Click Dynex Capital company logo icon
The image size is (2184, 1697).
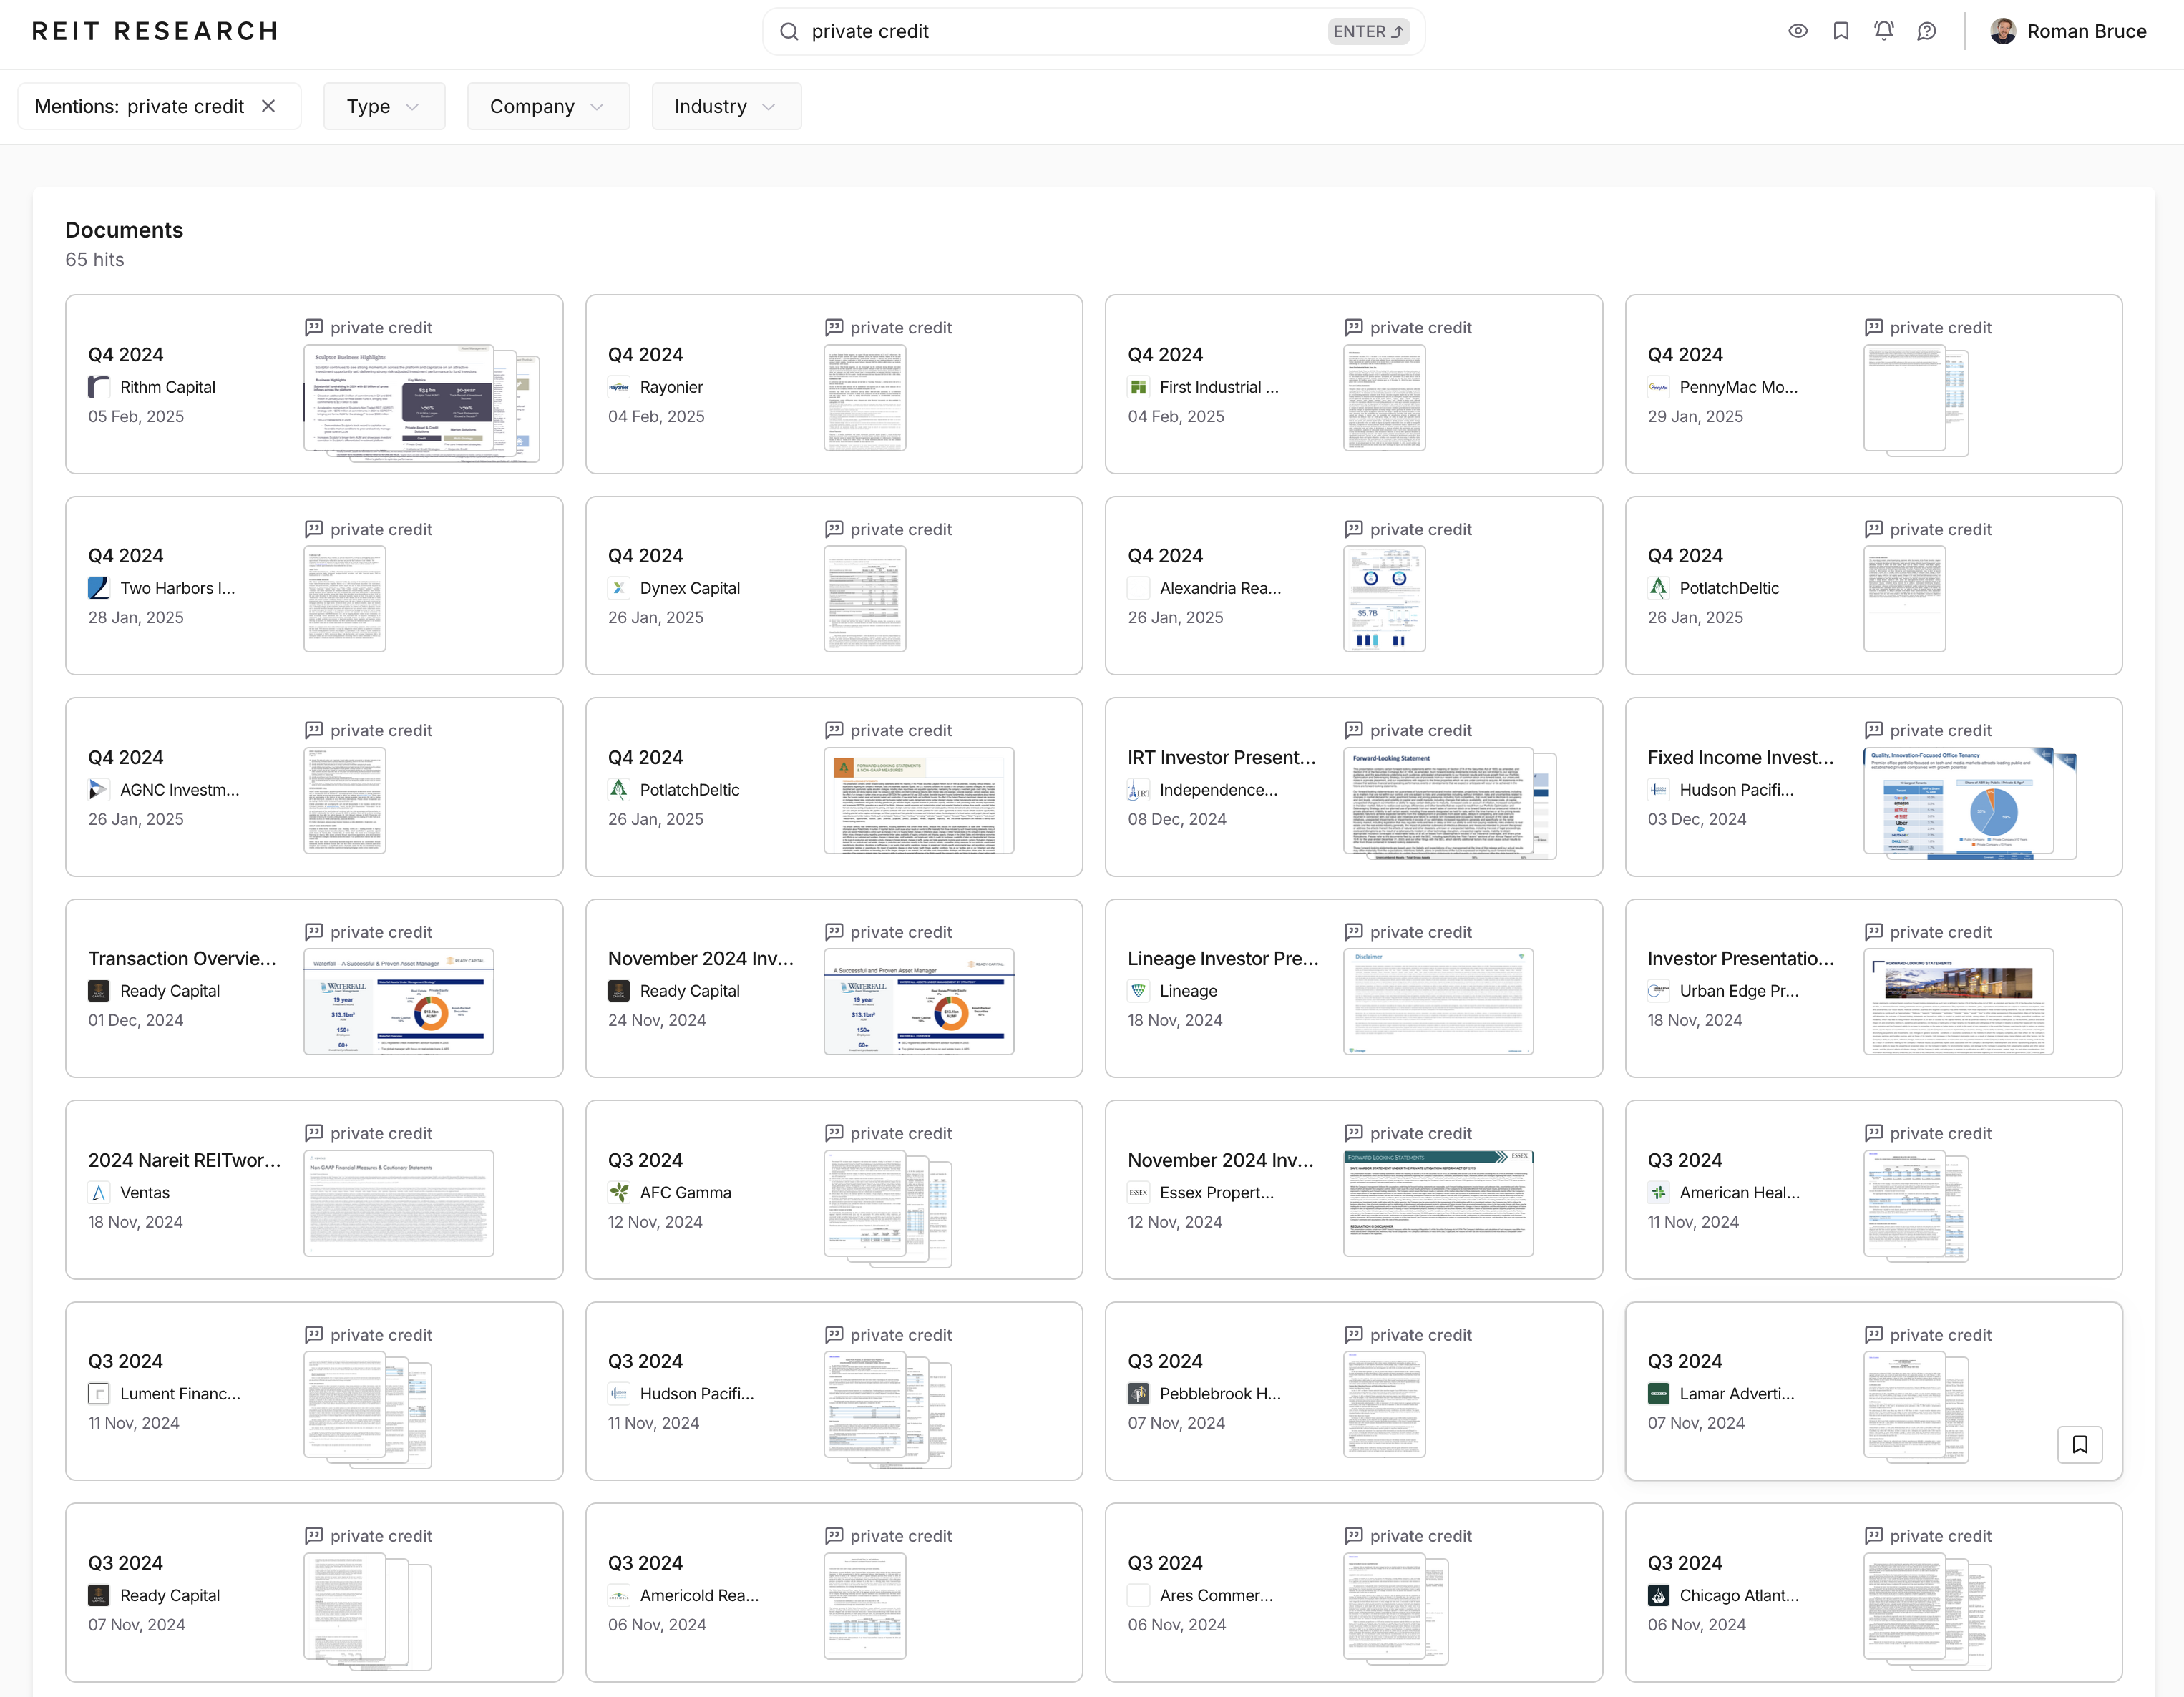(x=619, y=588)
